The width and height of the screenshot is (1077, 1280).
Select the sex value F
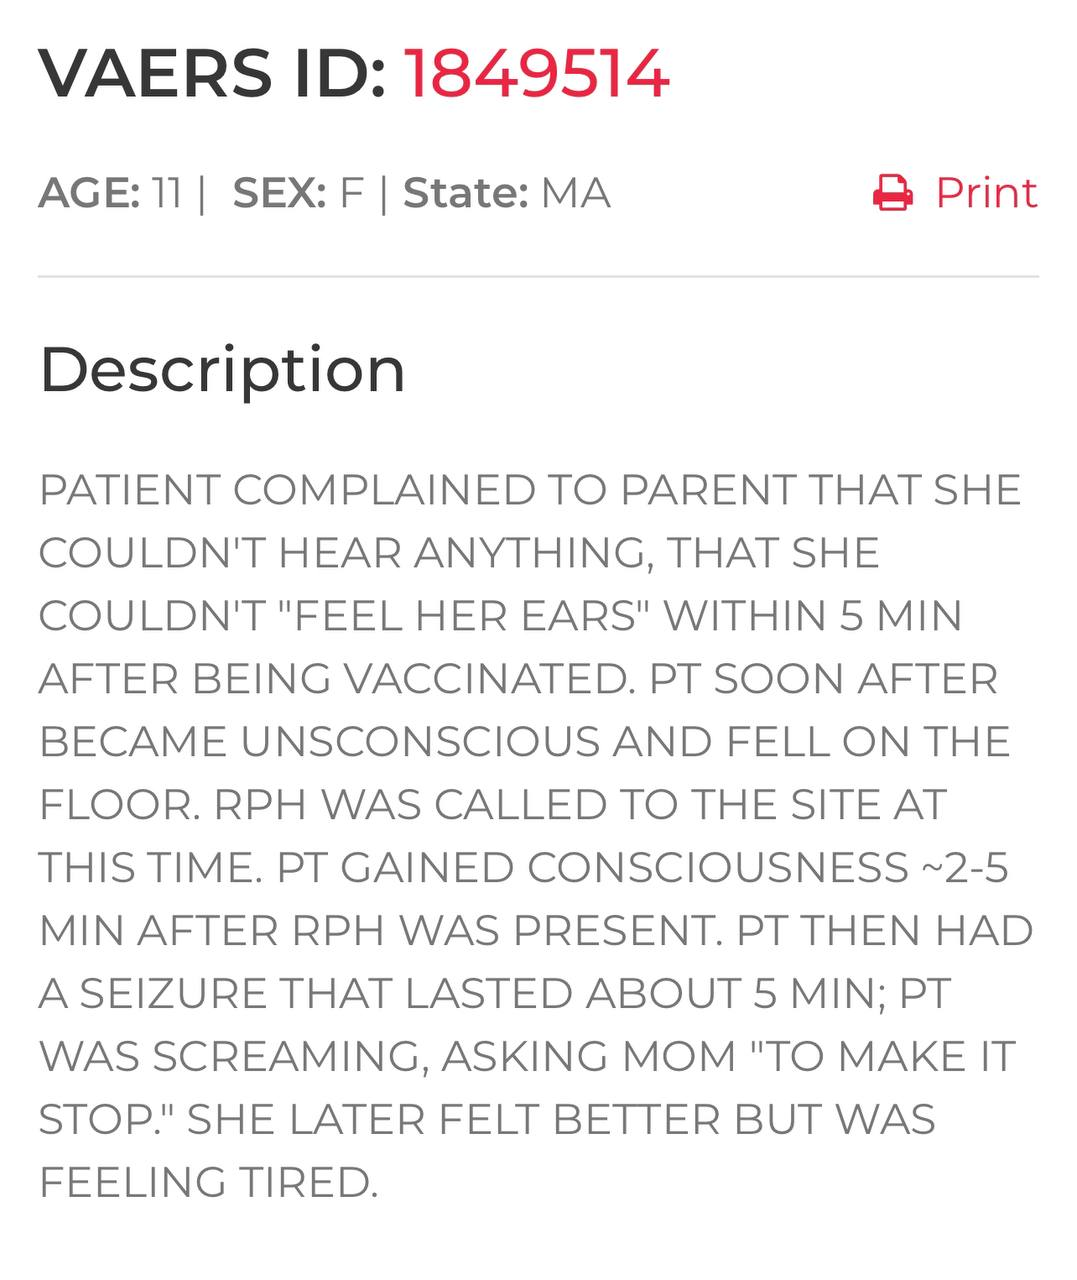350,193
